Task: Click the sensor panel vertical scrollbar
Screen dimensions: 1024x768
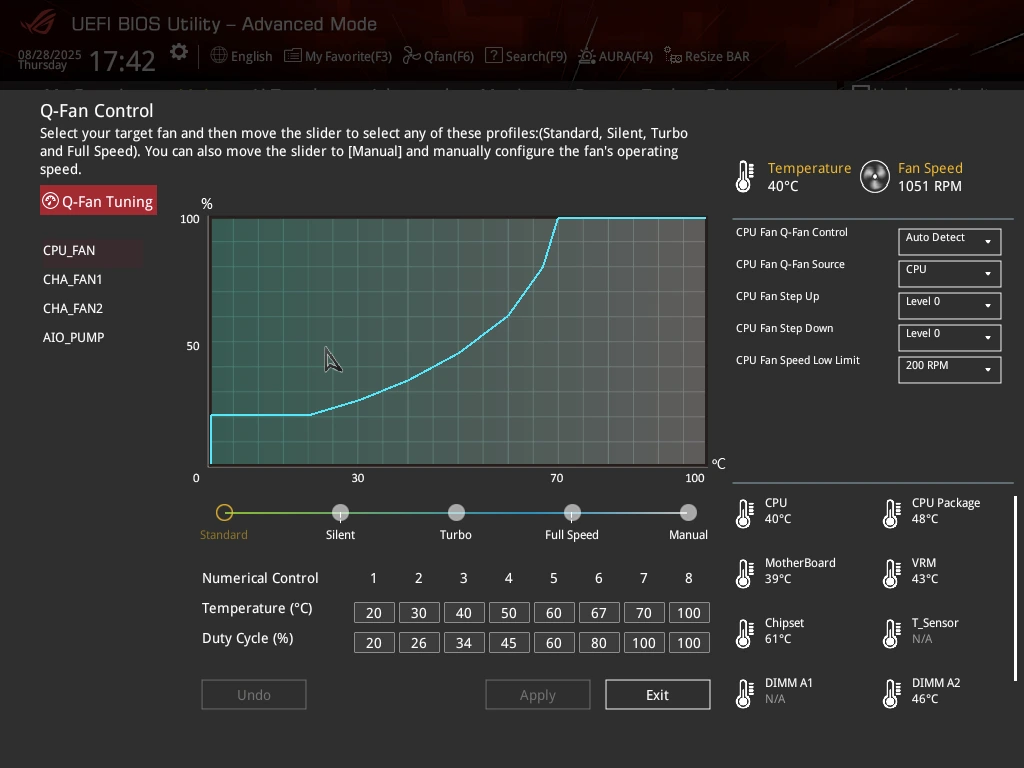Action: point(1015,589)
